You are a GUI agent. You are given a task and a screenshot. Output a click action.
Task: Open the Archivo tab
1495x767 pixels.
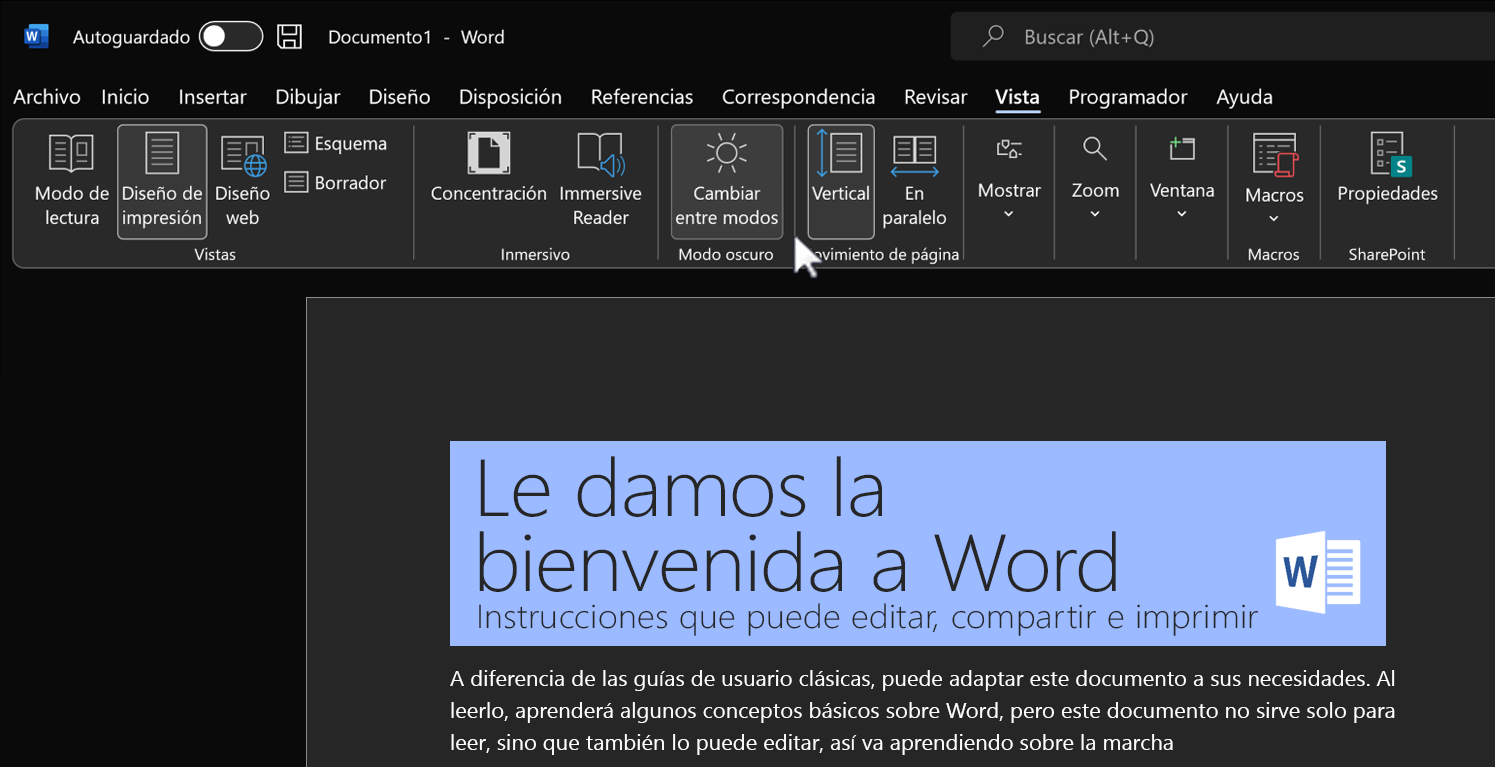click(x=47, y=97)
